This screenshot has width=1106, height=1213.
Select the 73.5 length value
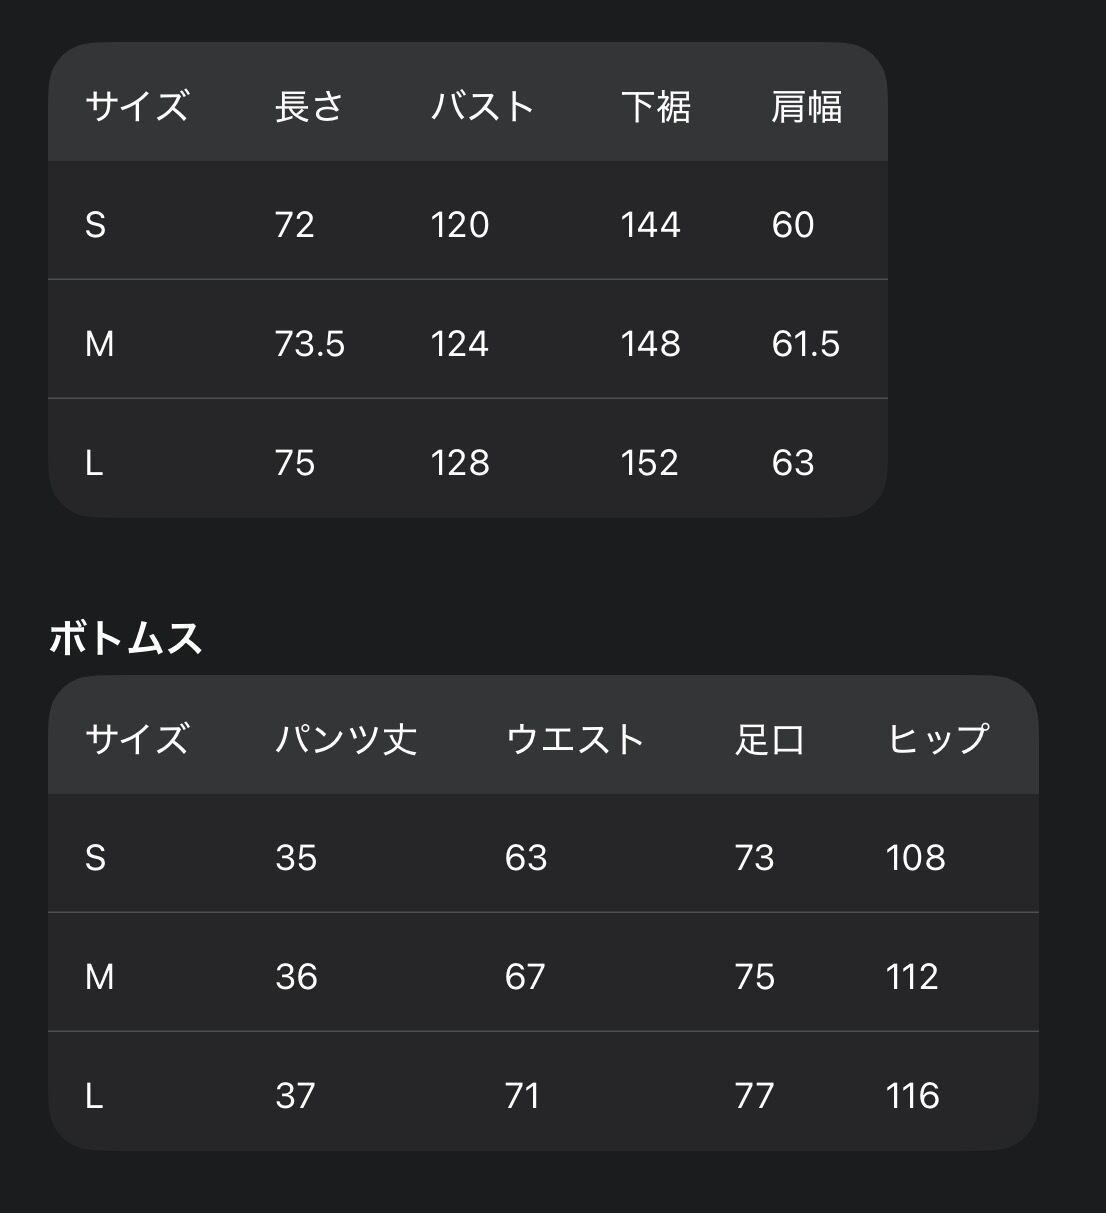pyautogui.click(x=310, y=344)
